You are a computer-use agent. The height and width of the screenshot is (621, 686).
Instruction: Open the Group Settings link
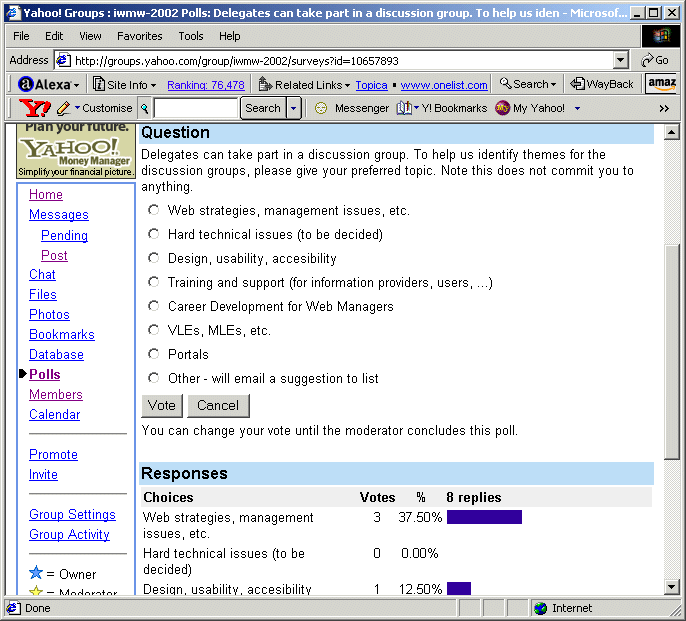tap(72, 514)
